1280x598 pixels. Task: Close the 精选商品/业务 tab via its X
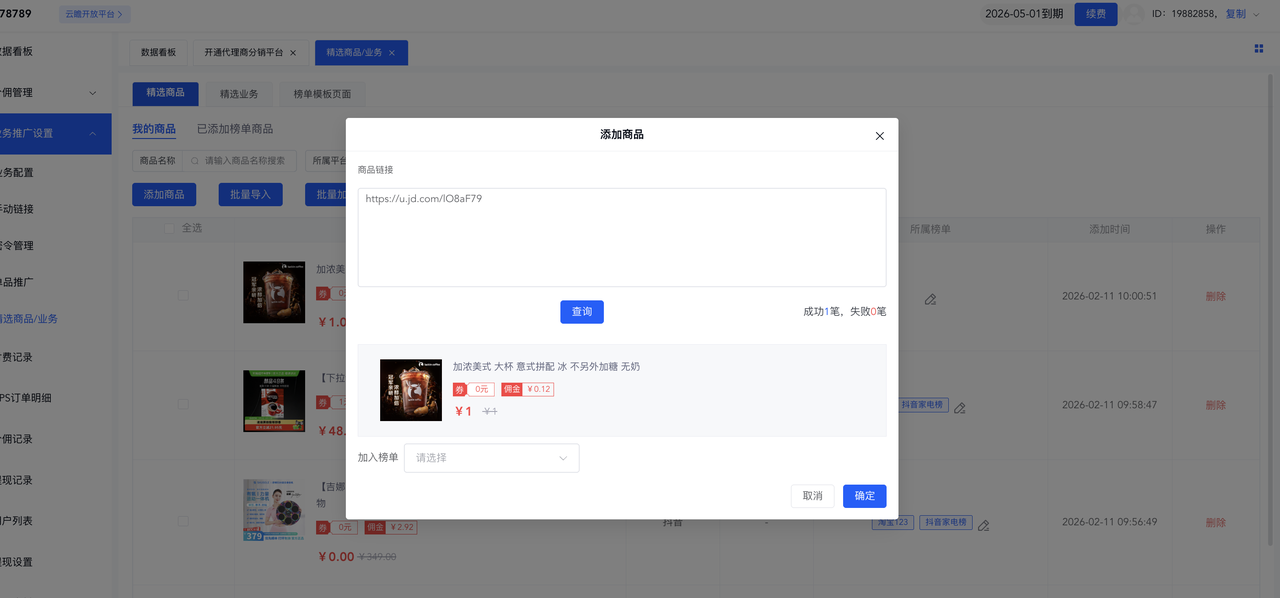[392, 53]
